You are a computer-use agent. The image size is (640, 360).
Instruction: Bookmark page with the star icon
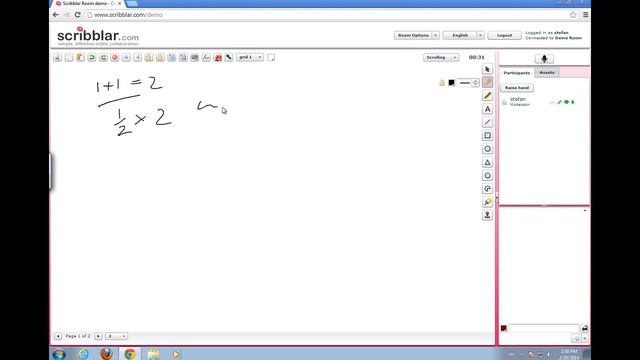pos(573,15)
